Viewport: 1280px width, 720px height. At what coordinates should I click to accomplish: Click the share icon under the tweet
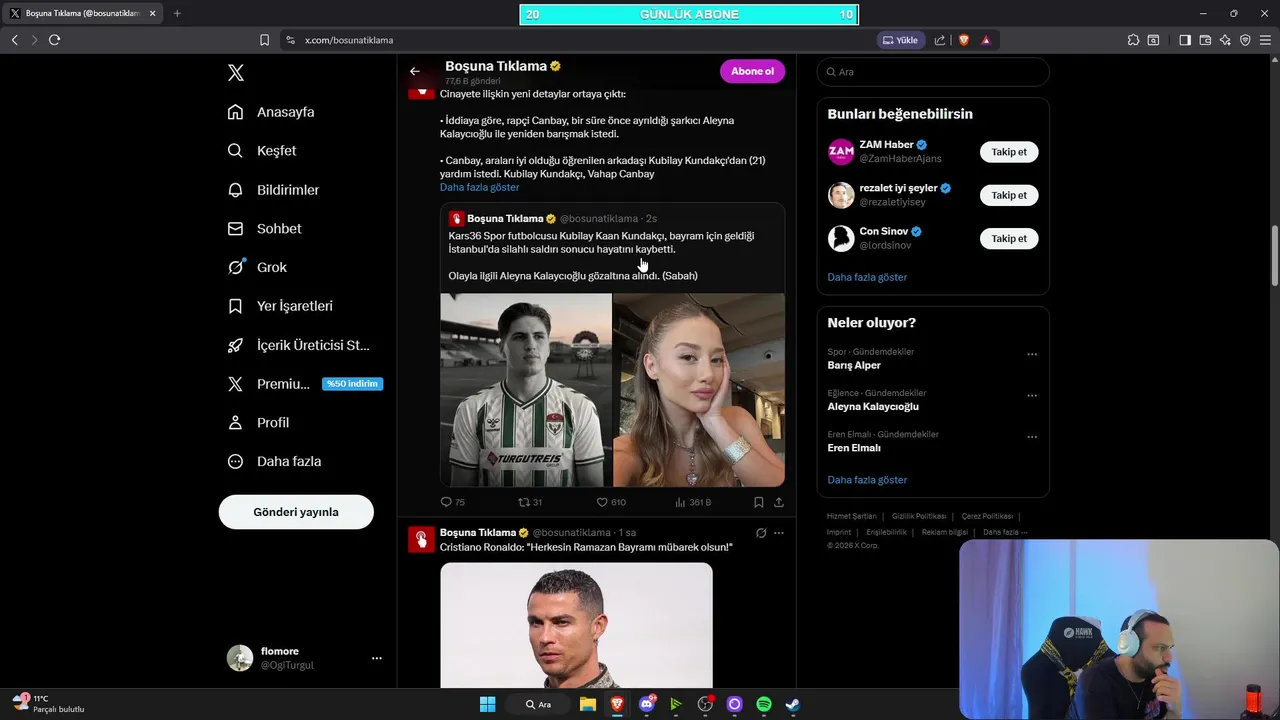779,502
